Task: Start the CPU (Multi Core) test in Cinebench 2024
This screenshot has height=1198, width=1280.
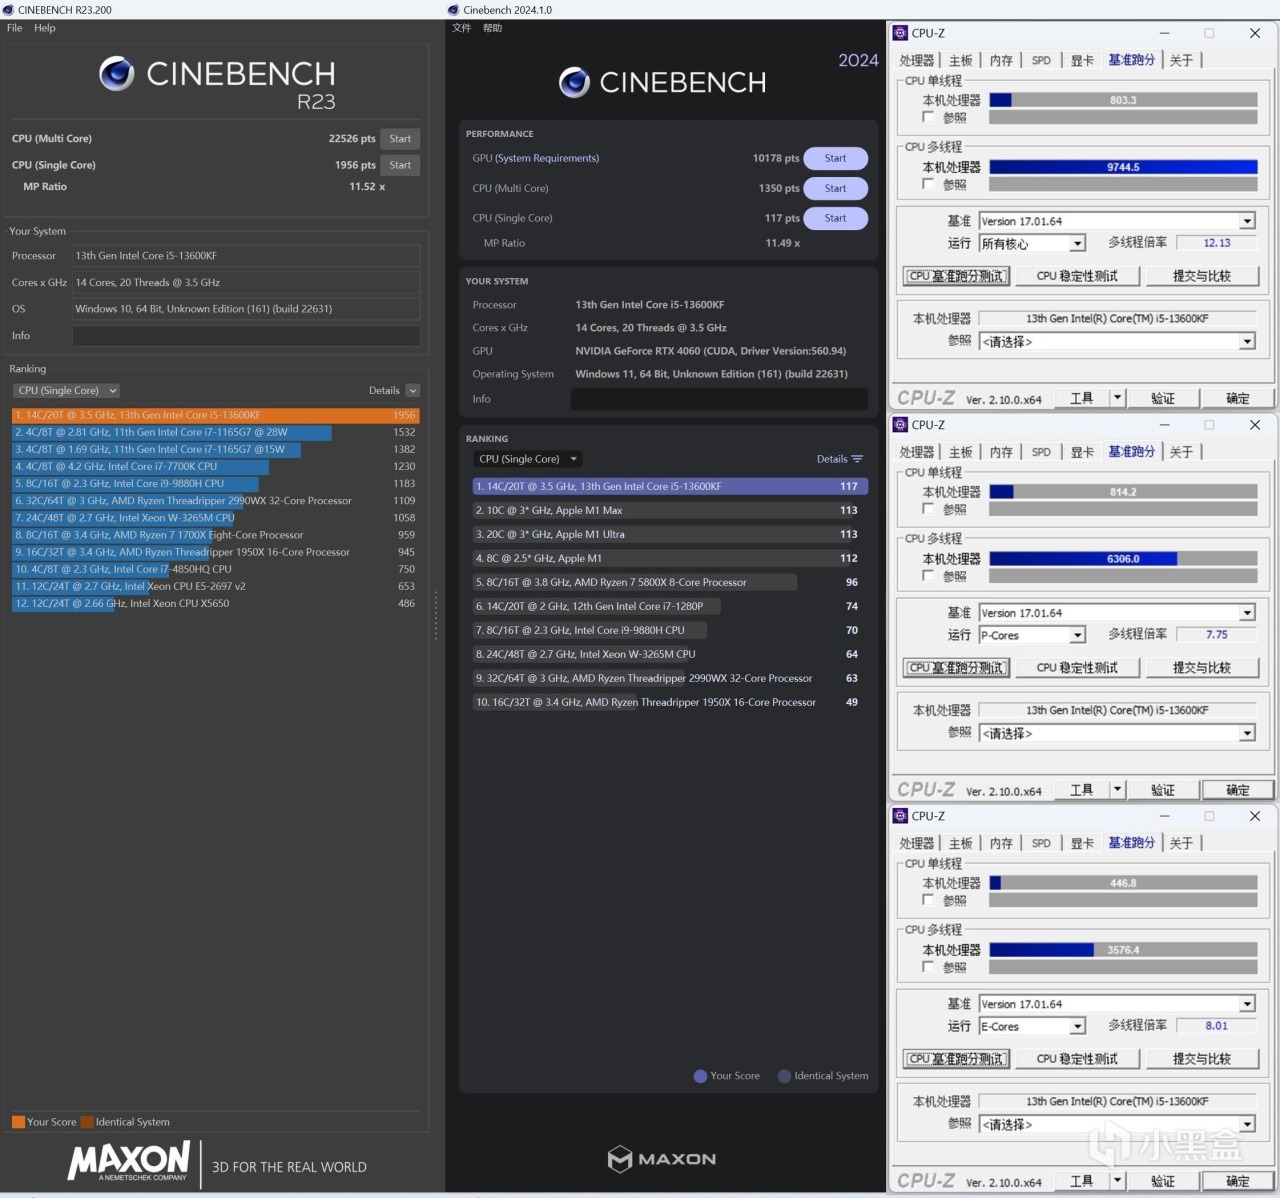Action: pyautogui.click(x=836, y=188)
